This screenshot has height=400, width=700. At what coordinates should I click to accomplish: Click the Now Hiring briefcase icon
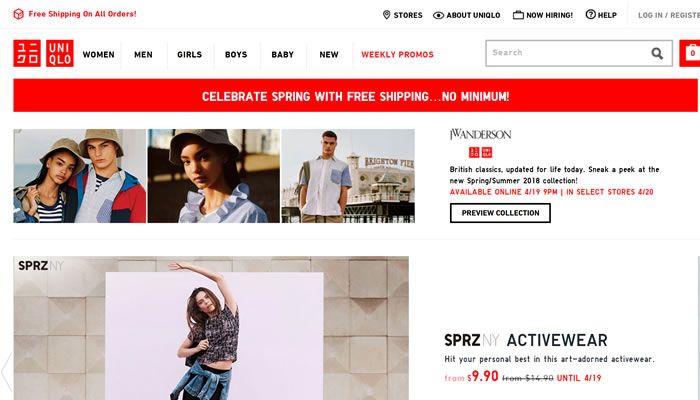518,15
